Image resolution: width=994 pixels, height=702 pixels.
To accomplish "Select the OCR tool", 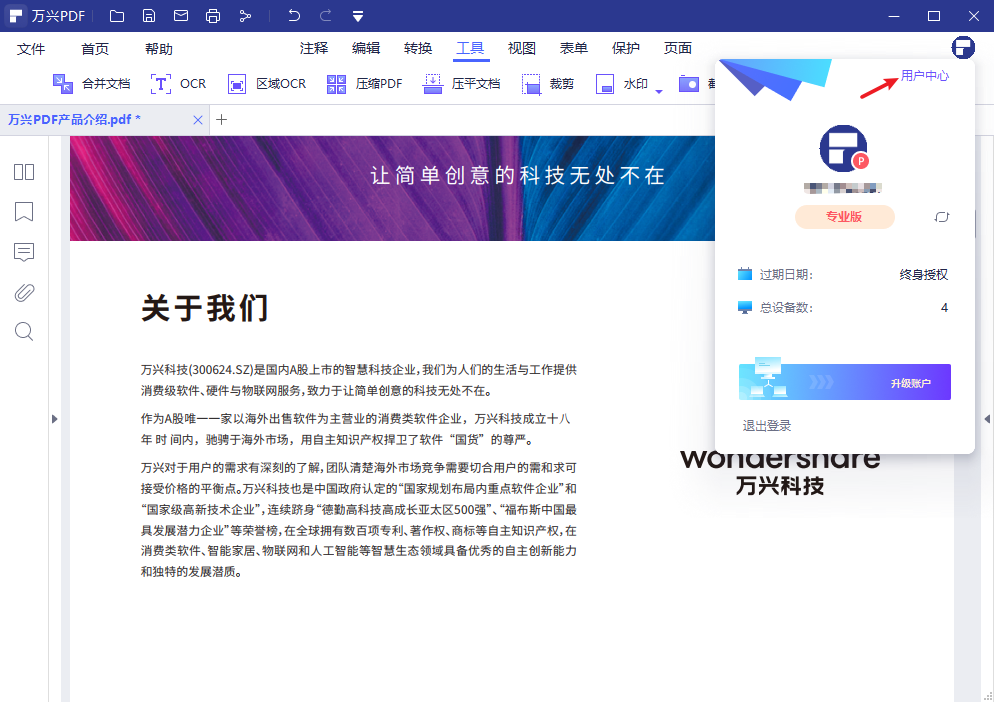I will point(178,84).
